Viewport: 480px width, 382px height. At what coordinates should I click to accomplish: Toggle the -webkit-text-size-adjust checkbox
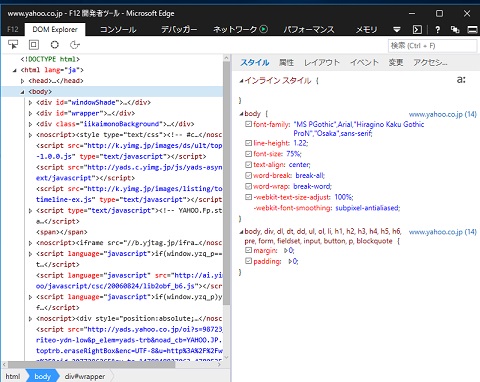(x=248, y=197)
